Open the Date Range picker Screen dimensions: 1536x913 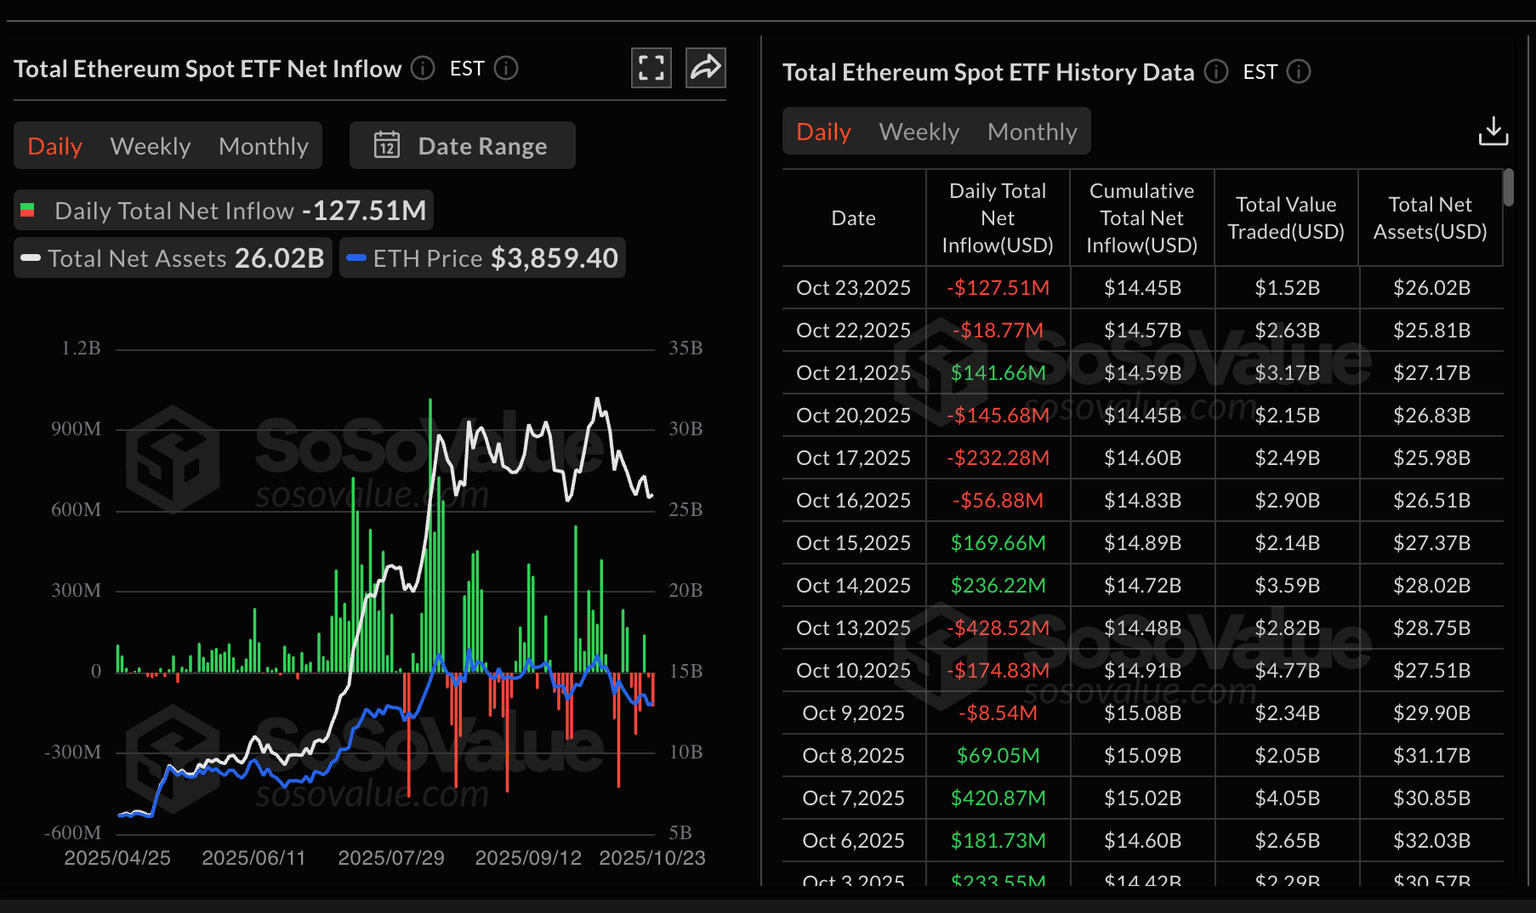click(463, 146)
